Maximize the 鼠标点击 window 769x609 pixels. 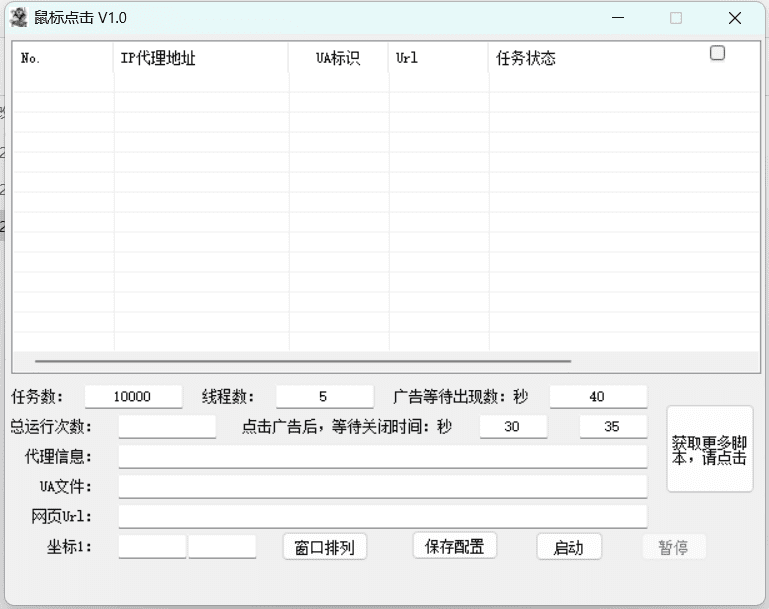(676, 18)
